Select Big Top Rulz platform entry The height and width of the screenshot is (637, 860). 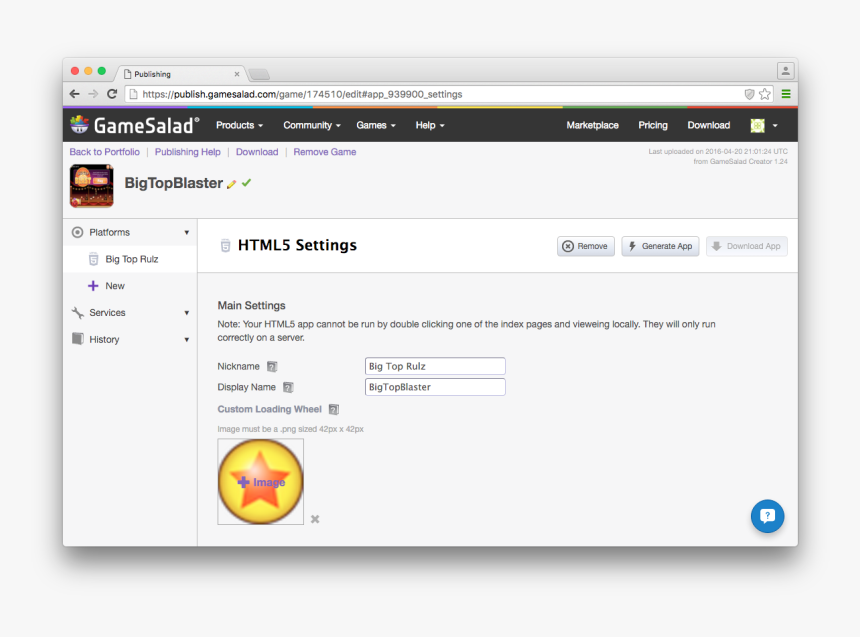(130, 259)
